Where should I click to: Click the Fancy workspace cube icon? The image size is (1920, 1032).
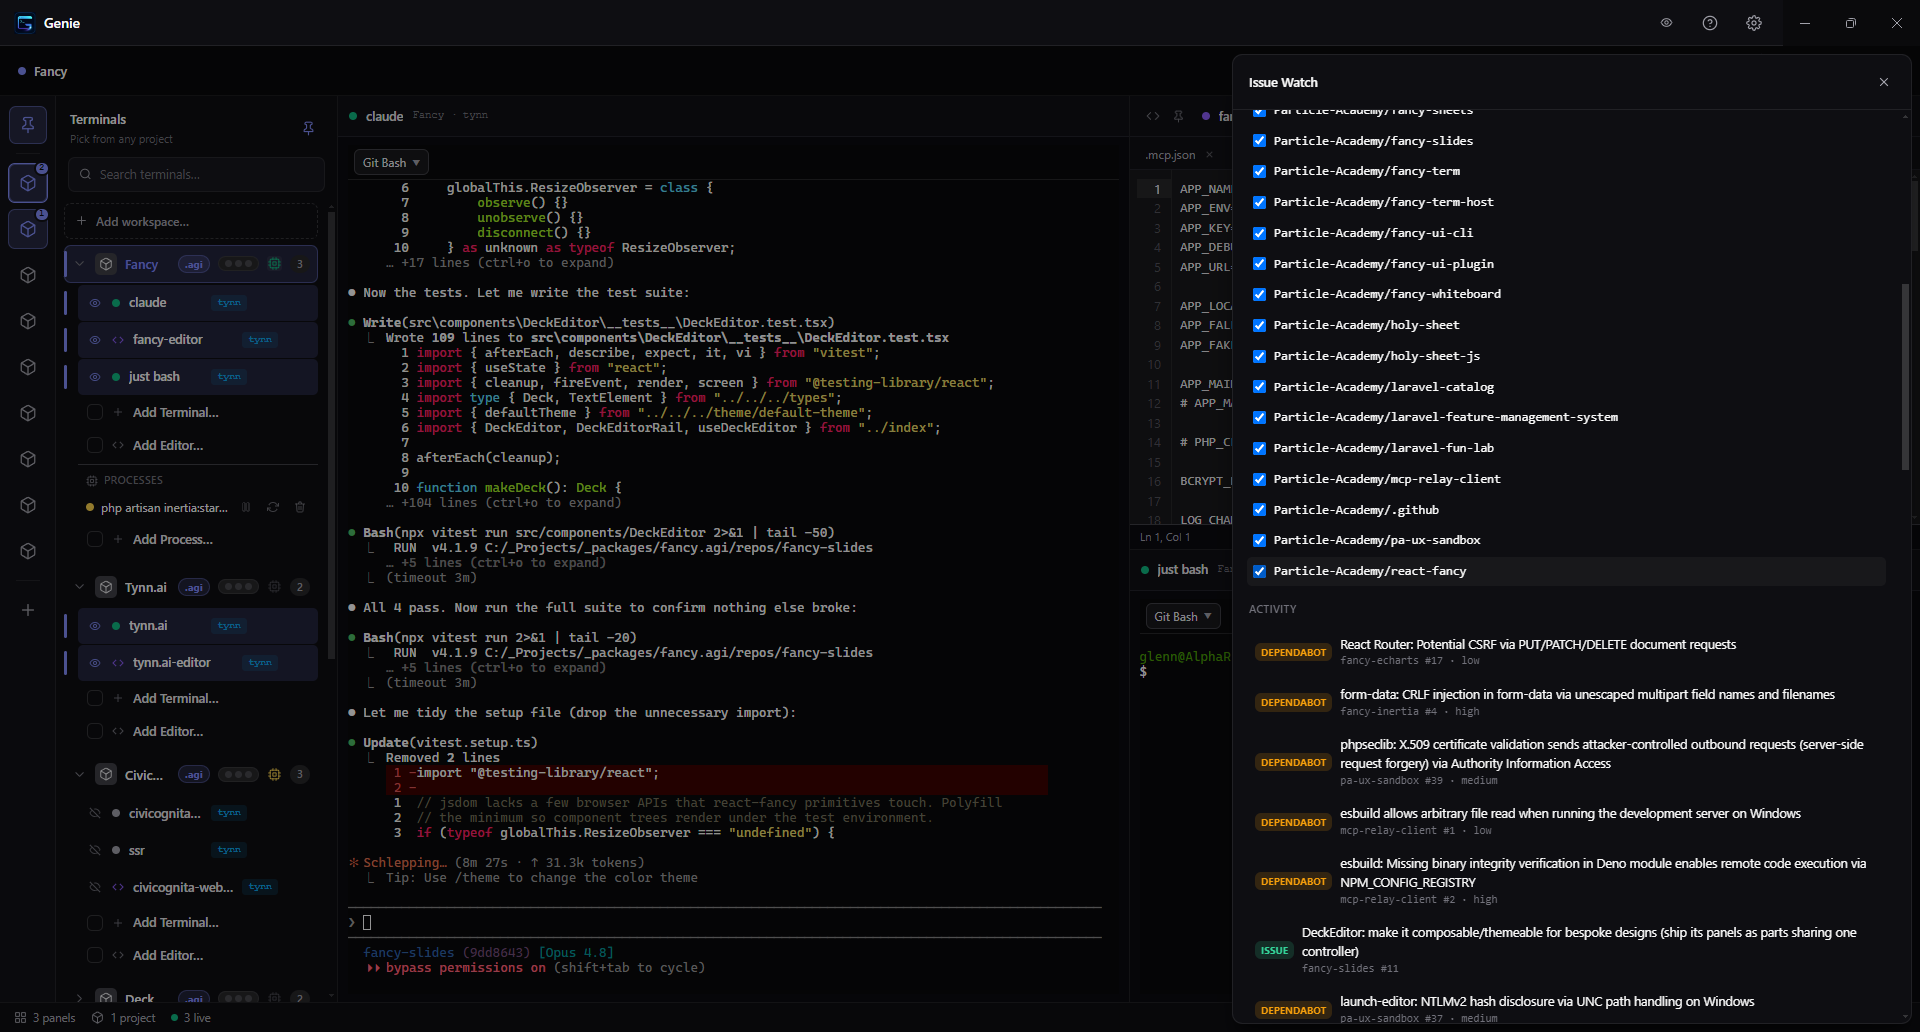(x=106, y=264)
